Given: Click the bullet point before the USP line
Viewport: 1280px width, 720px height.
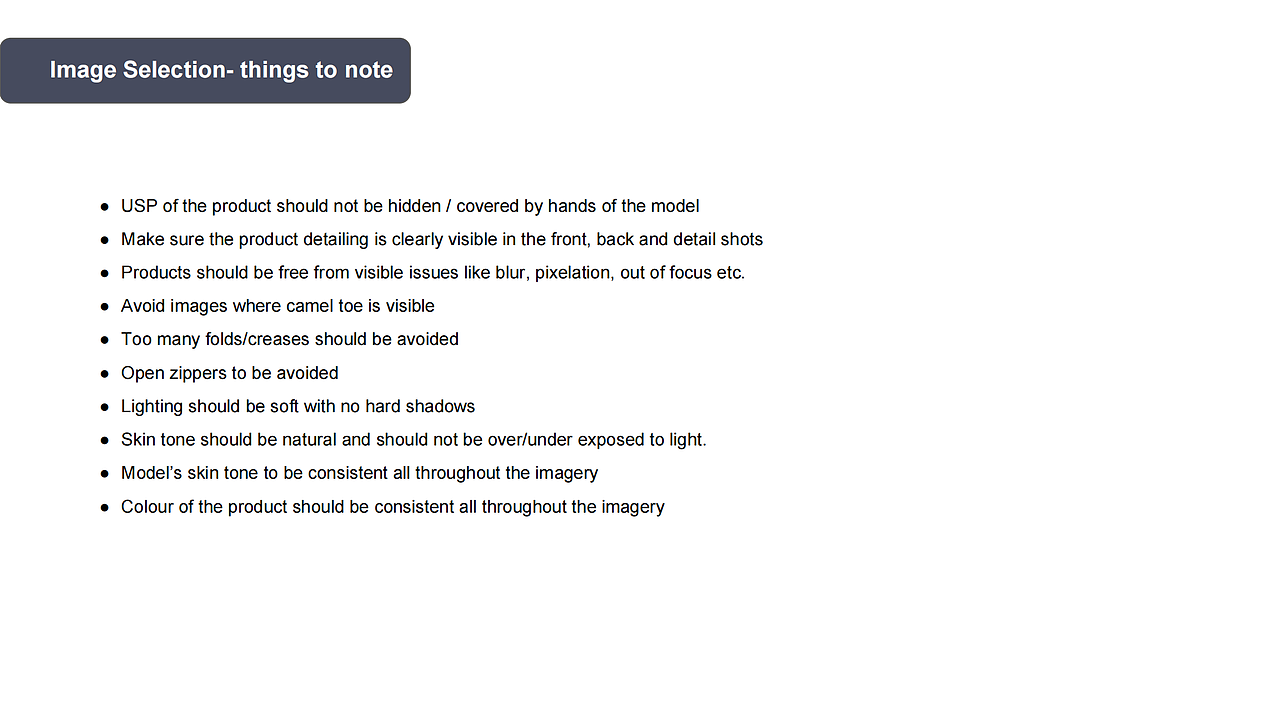Looking at the screenshot, I should pos(105,207).
